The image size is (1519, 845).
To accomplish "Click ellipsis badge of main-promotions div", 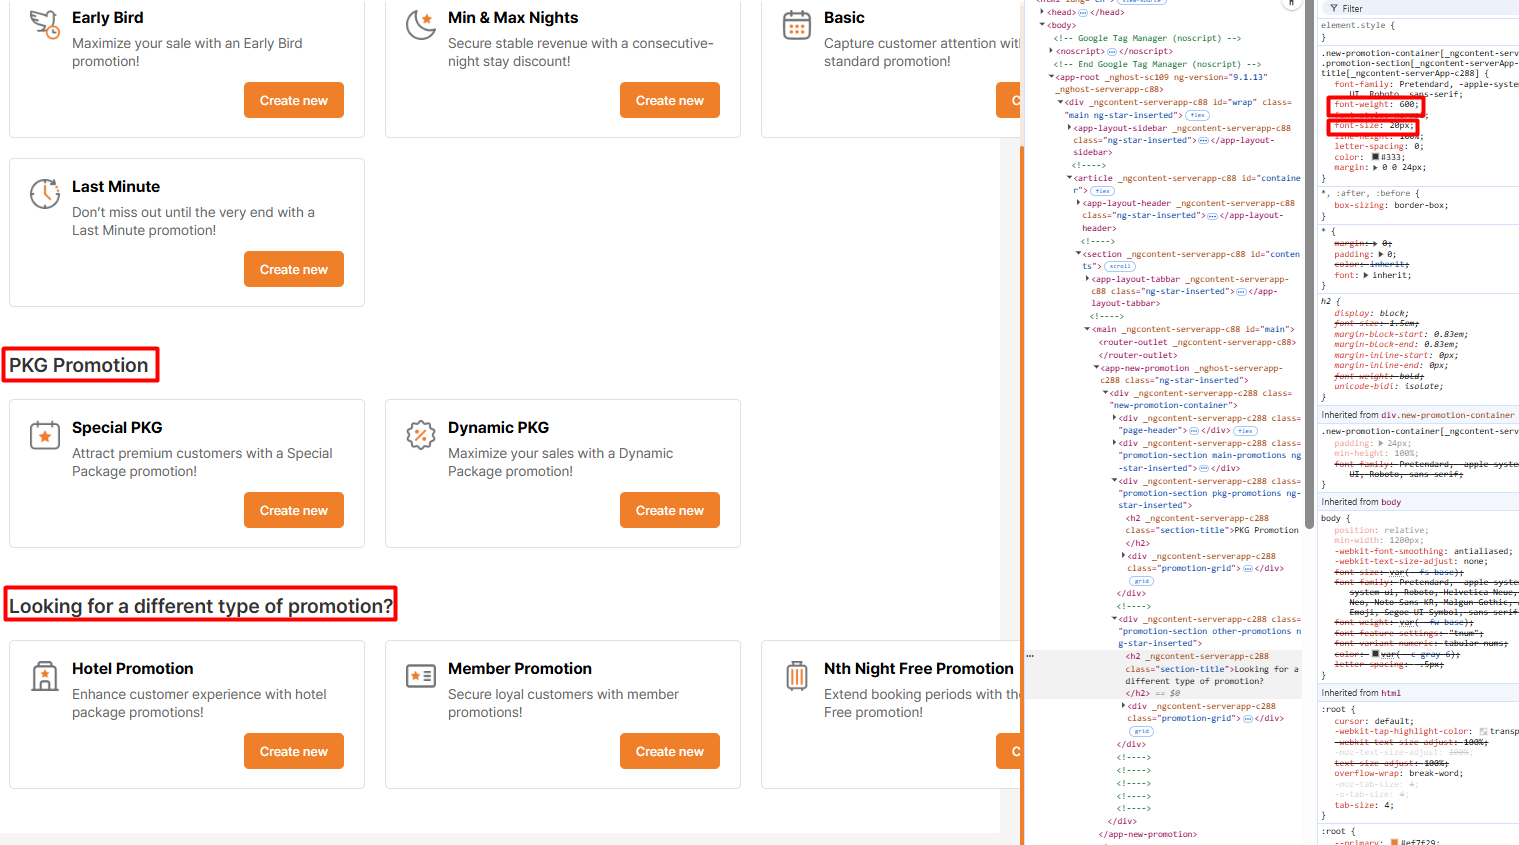I will [x=1205, y=468].
